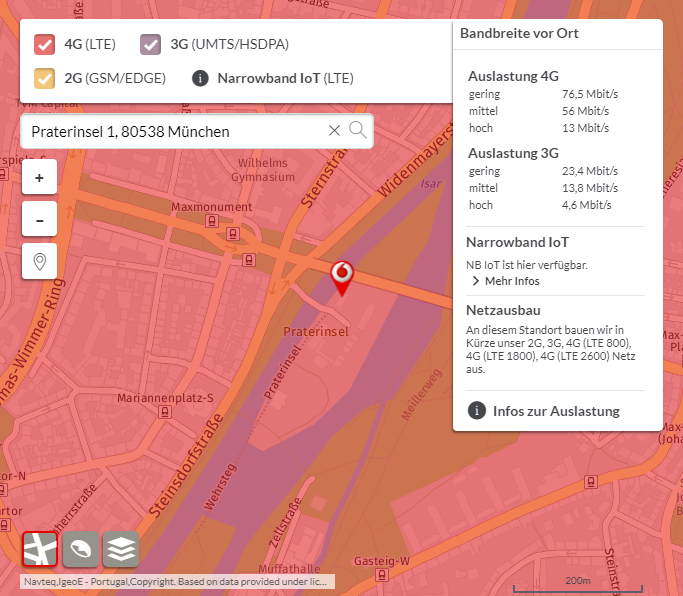Open the map layers stack icon
The height and width of the screenshot is (596, 683).
pyautogui.click(x=121, y=549)
